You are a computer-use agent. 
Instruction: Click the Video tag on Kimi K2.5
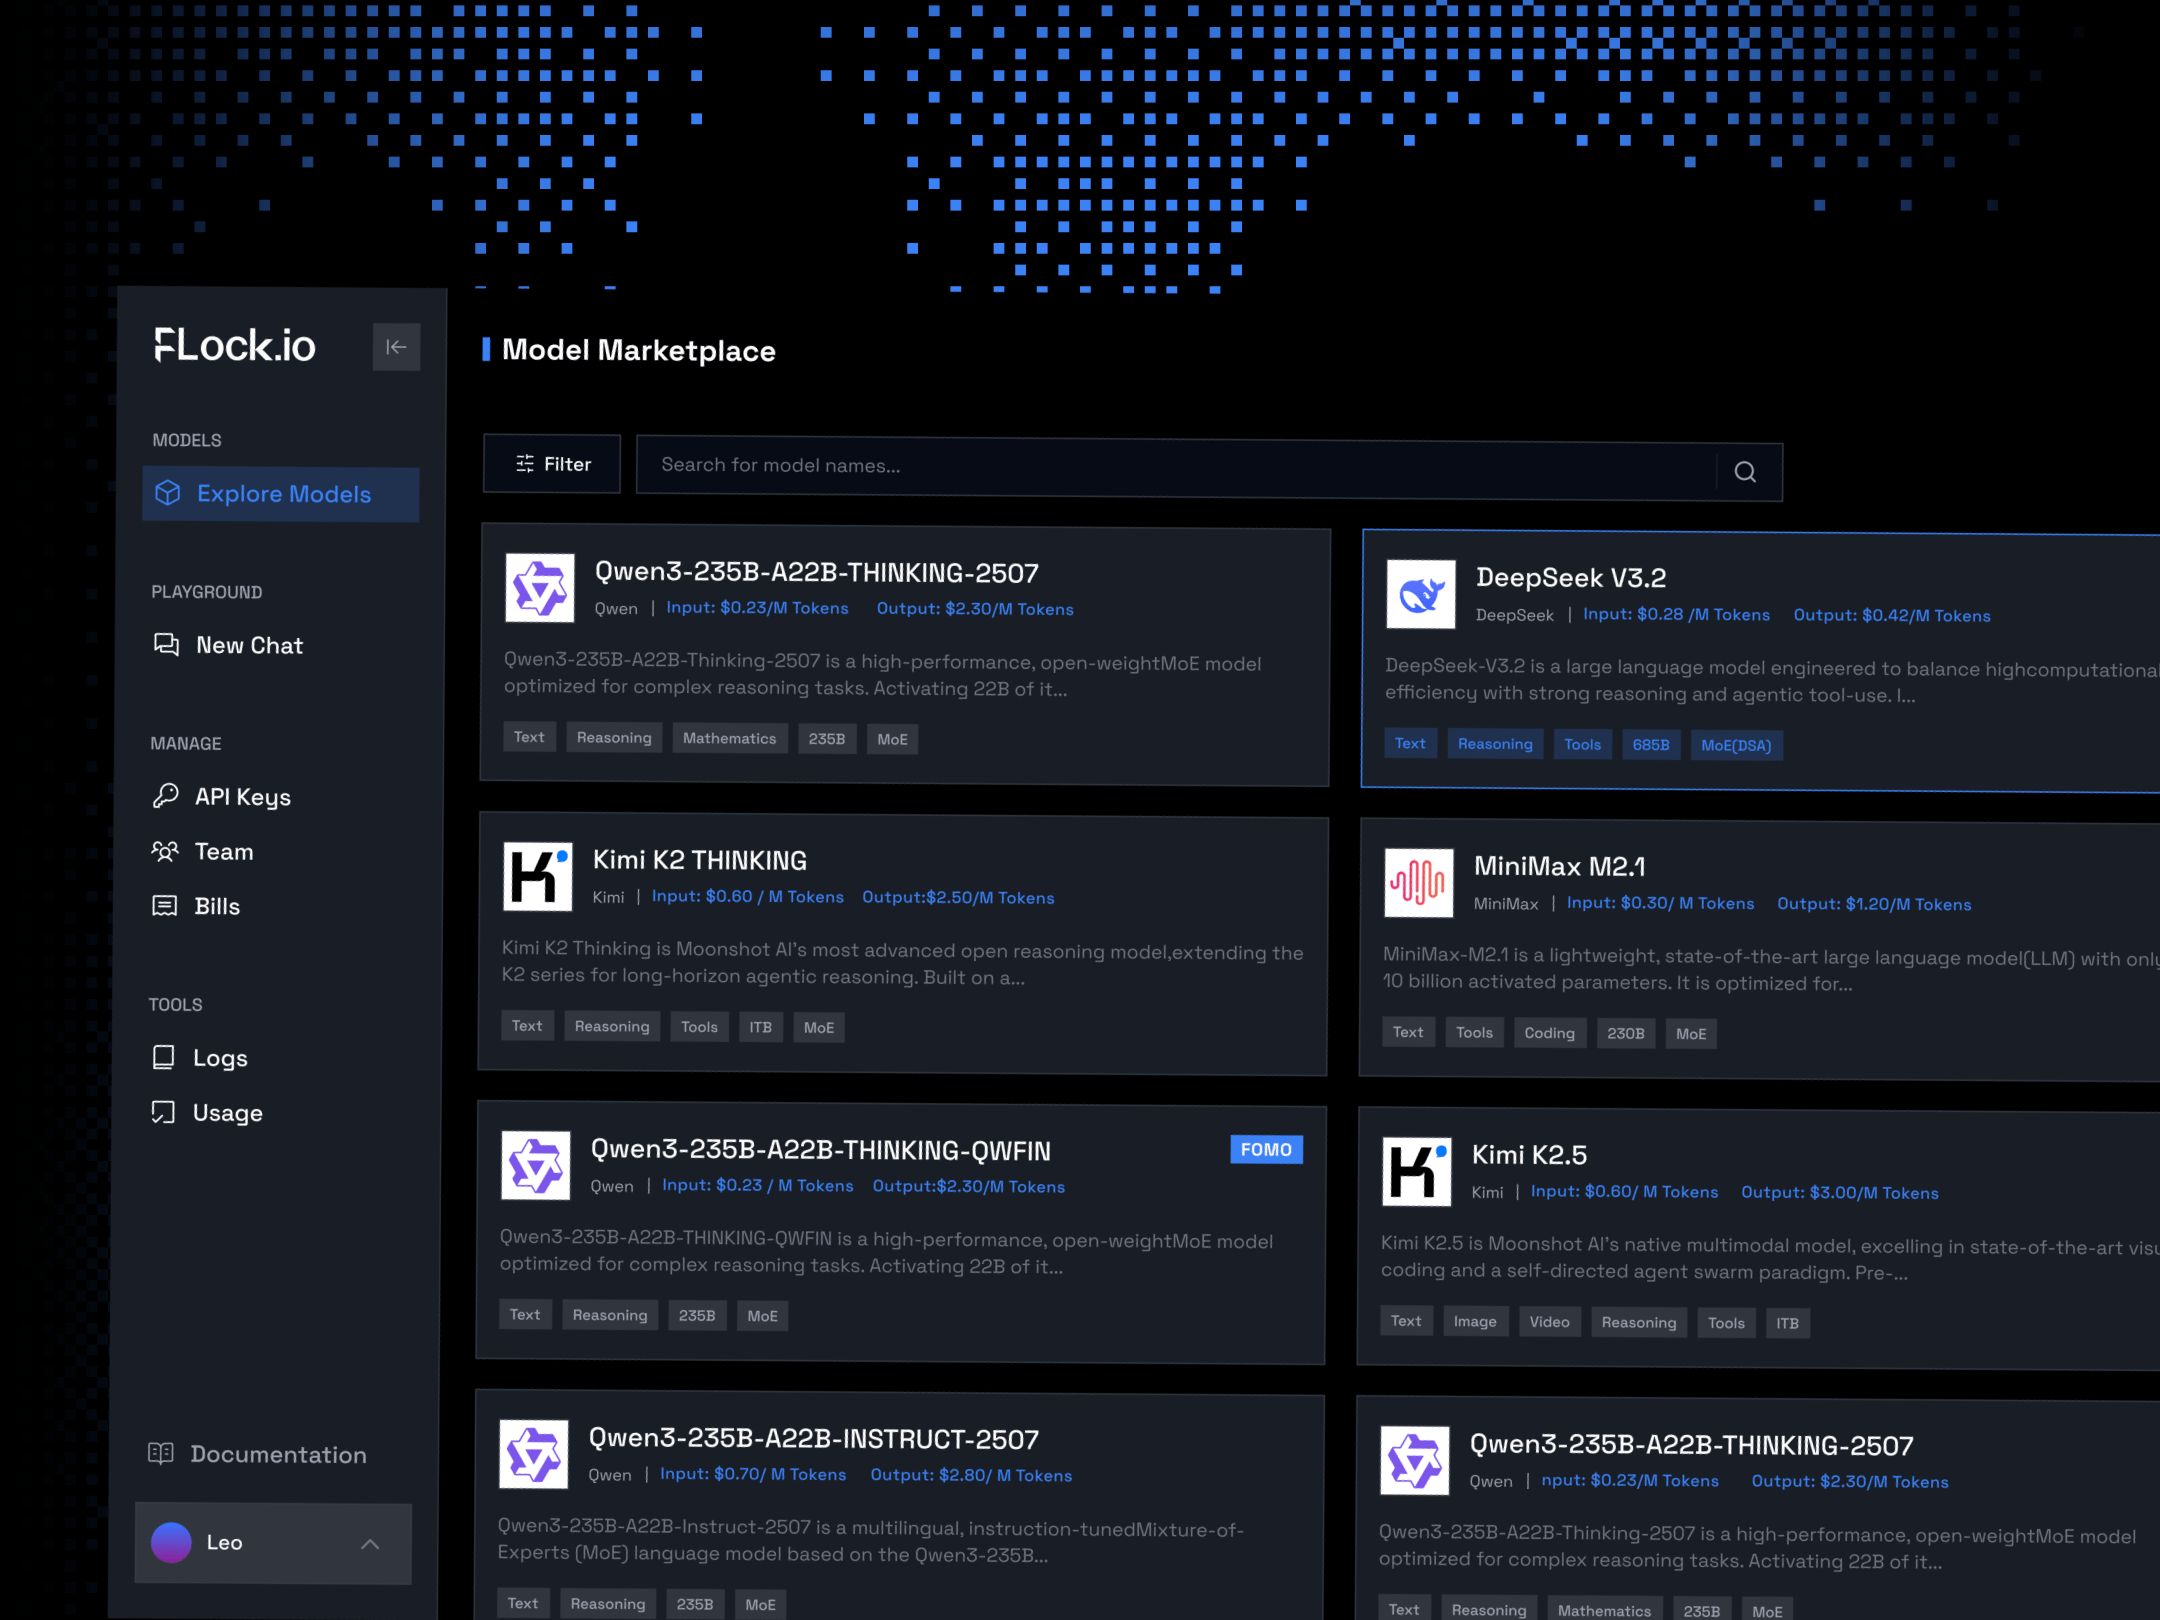pos(1549,1322)
